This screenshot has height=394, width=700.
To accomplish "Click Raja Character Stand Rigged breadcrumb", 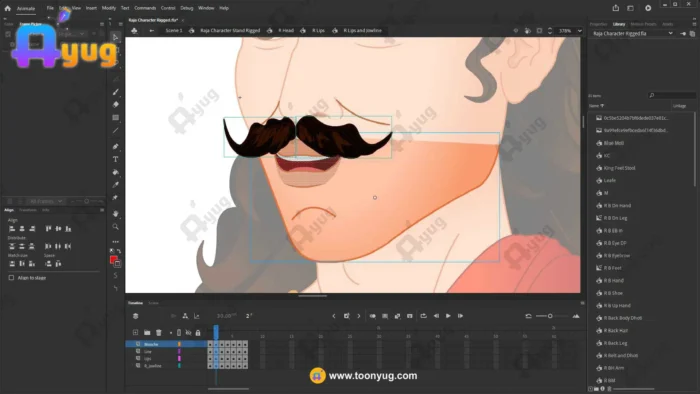I will (x=230, y=31).
